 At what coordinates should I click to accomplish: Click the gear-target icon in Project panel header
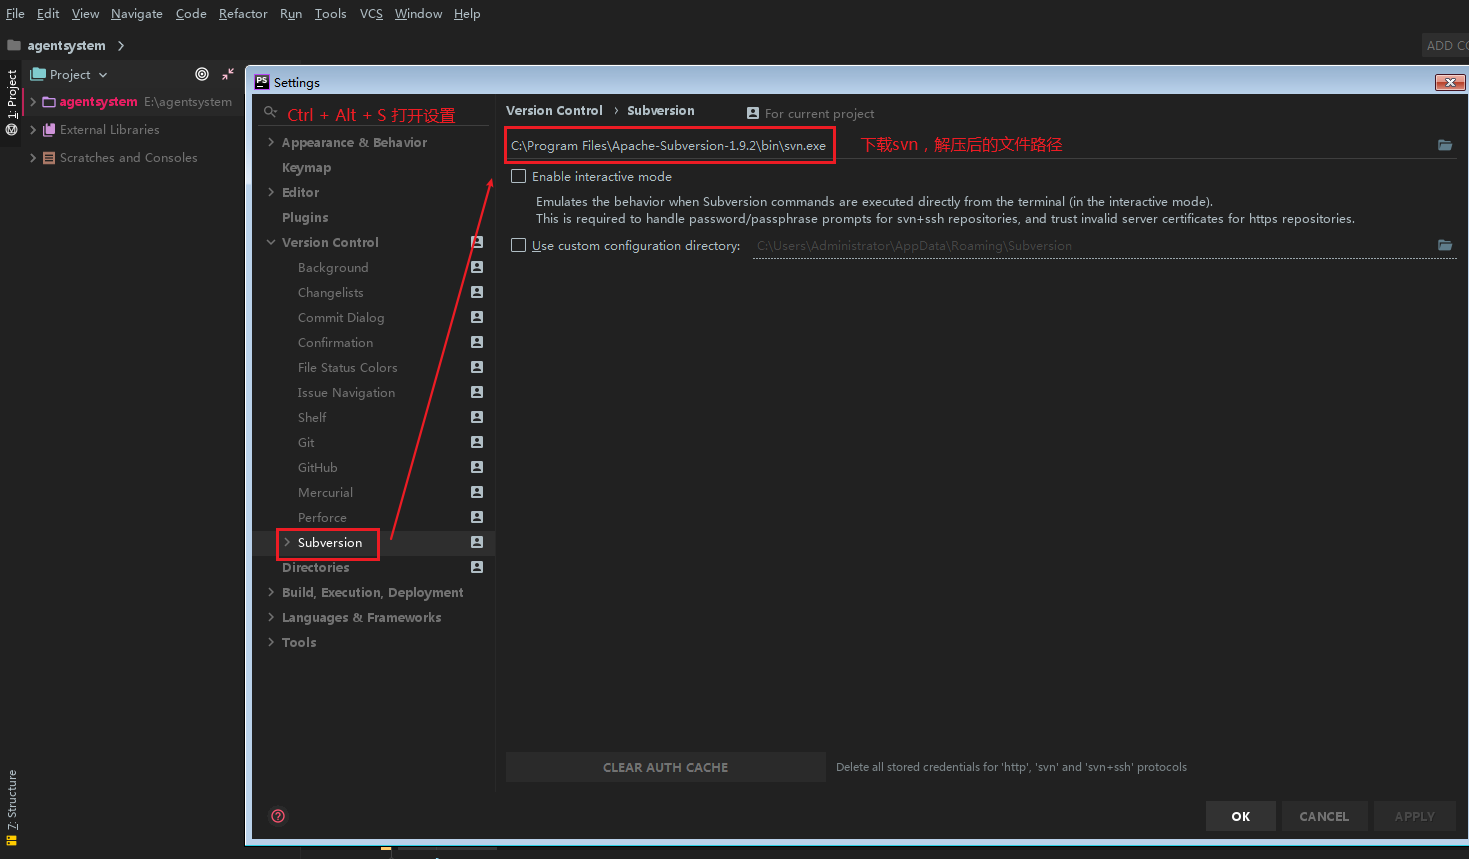[x=202, y=74]
